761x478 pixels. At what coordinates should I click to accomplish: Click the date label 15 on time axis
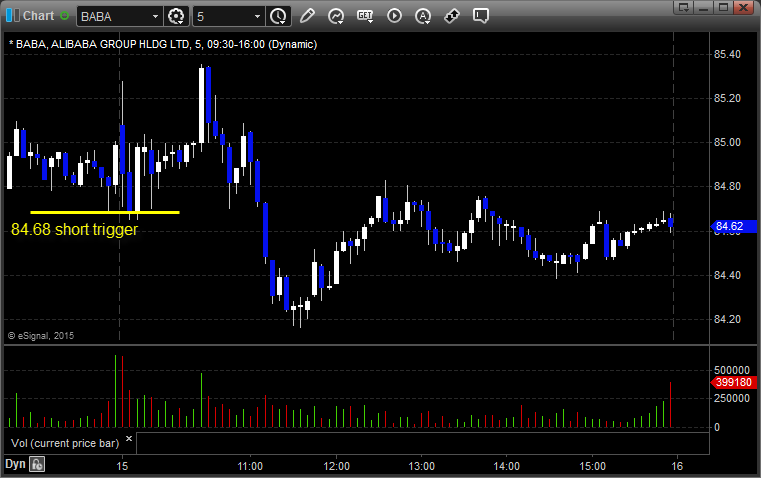pyautogui.click(x=122, y=466)
